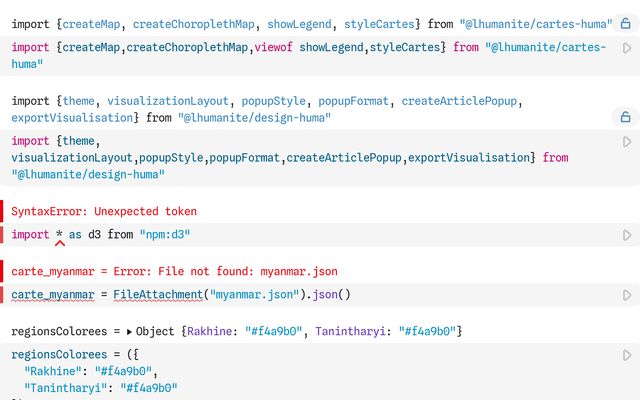Click Rakhine property in Object output

(x=209, y=331)
